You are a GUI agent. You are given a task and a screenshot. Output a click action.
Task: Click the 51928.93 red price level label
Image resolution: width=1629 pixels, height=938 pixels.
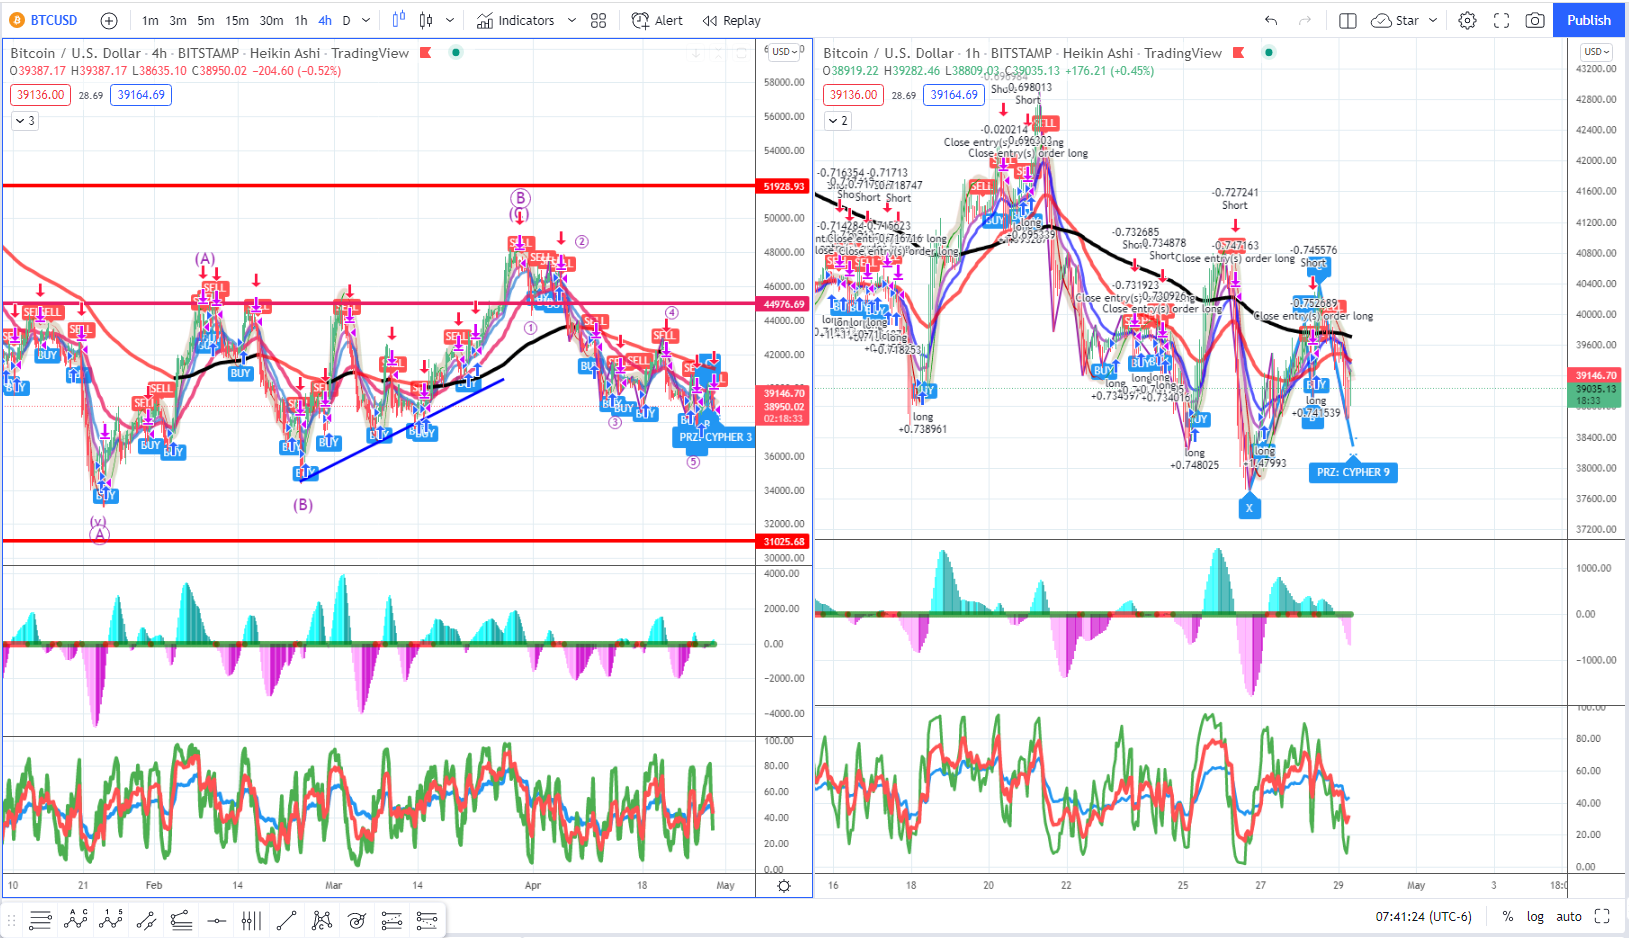pos(783,187)
